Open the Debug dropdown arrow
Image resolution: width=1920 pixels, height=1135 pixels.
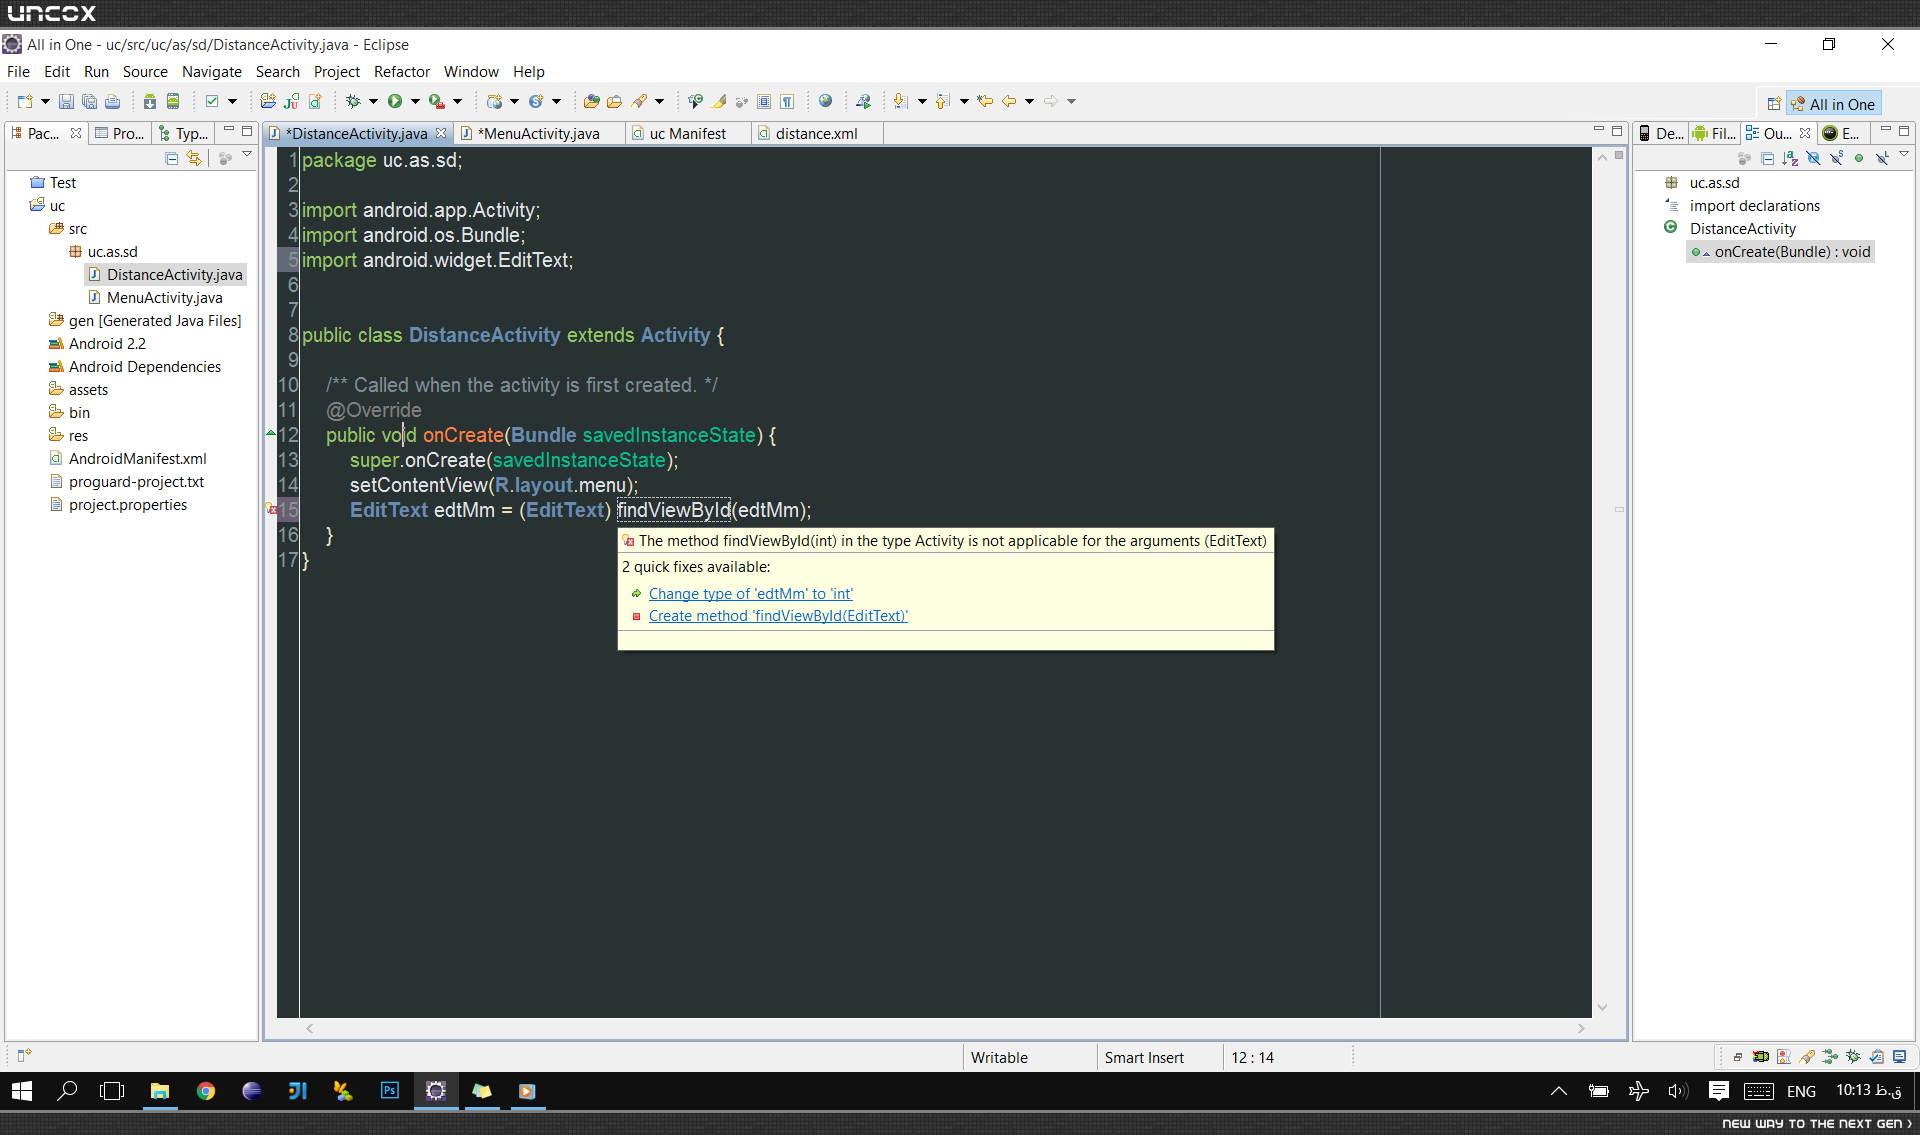[x=373, y=101]
